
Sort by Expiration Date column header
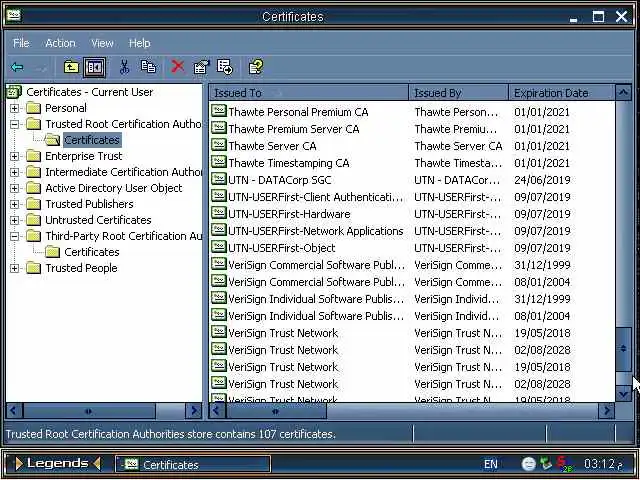pyautogui.click(x=562, y=93)
